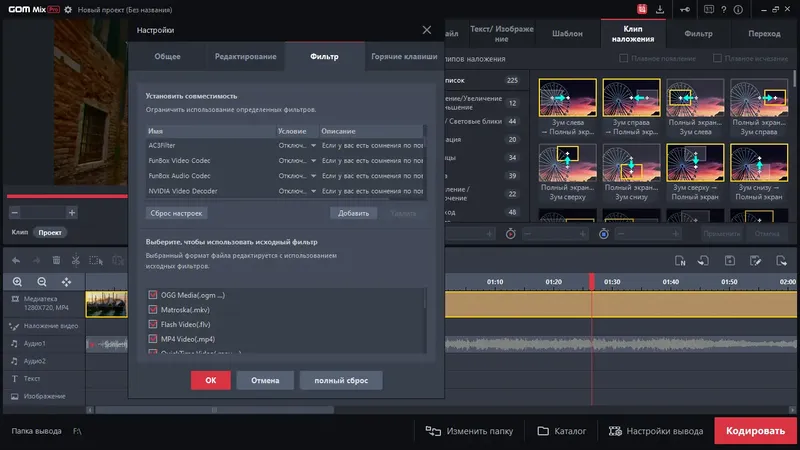Expand condition dropdown for NVIDIA Video Decoder

coord(296,190)
